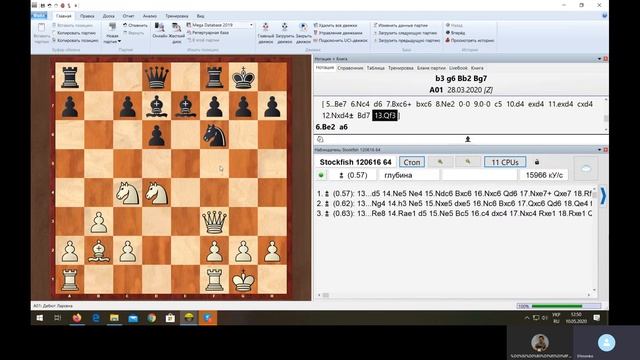Viewport: 640px width, 360px height.
Task: Expand the Новая партия dropdown arrow
Action: coord(119,42)
